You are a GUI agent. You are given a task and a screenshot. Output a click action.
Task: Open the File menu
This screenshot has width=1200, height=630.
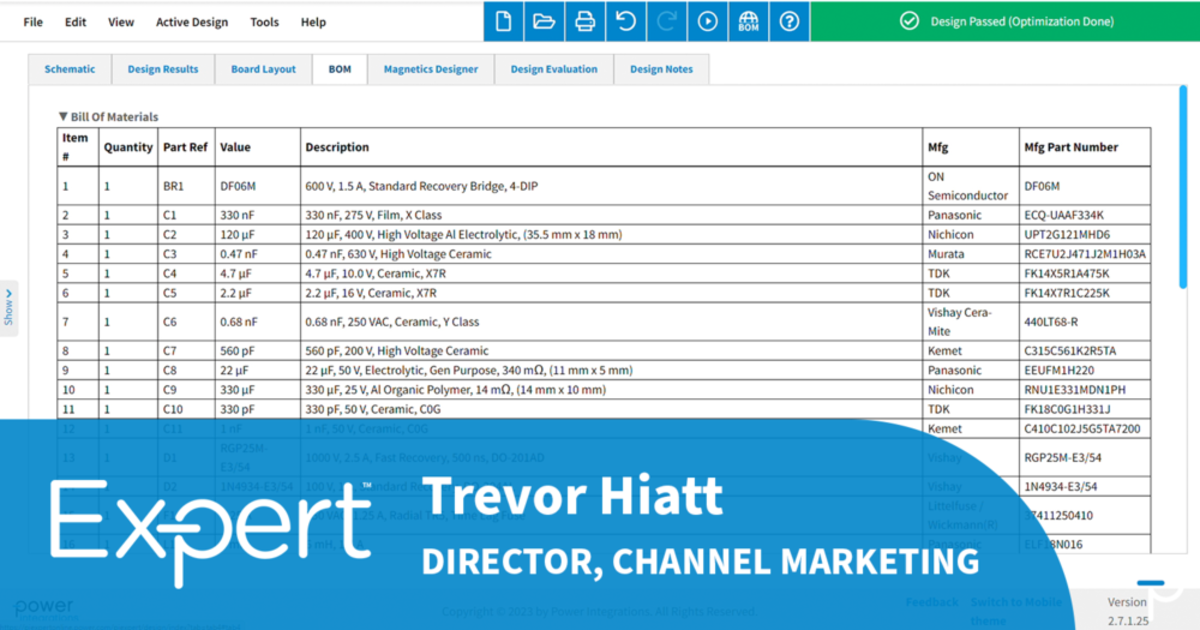(x=33, y=22)
